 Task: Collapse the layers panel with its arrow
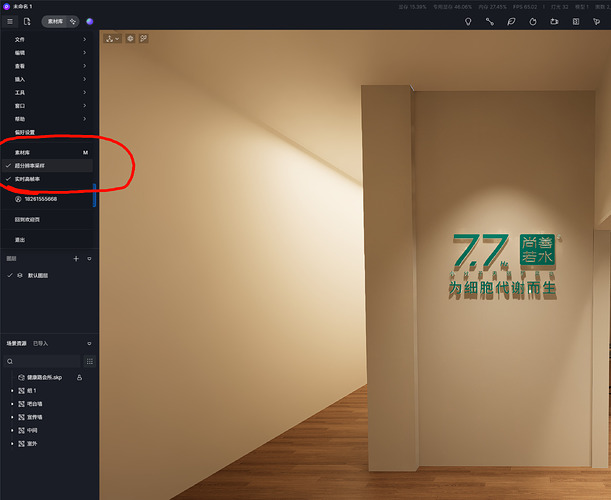[89, 258]
